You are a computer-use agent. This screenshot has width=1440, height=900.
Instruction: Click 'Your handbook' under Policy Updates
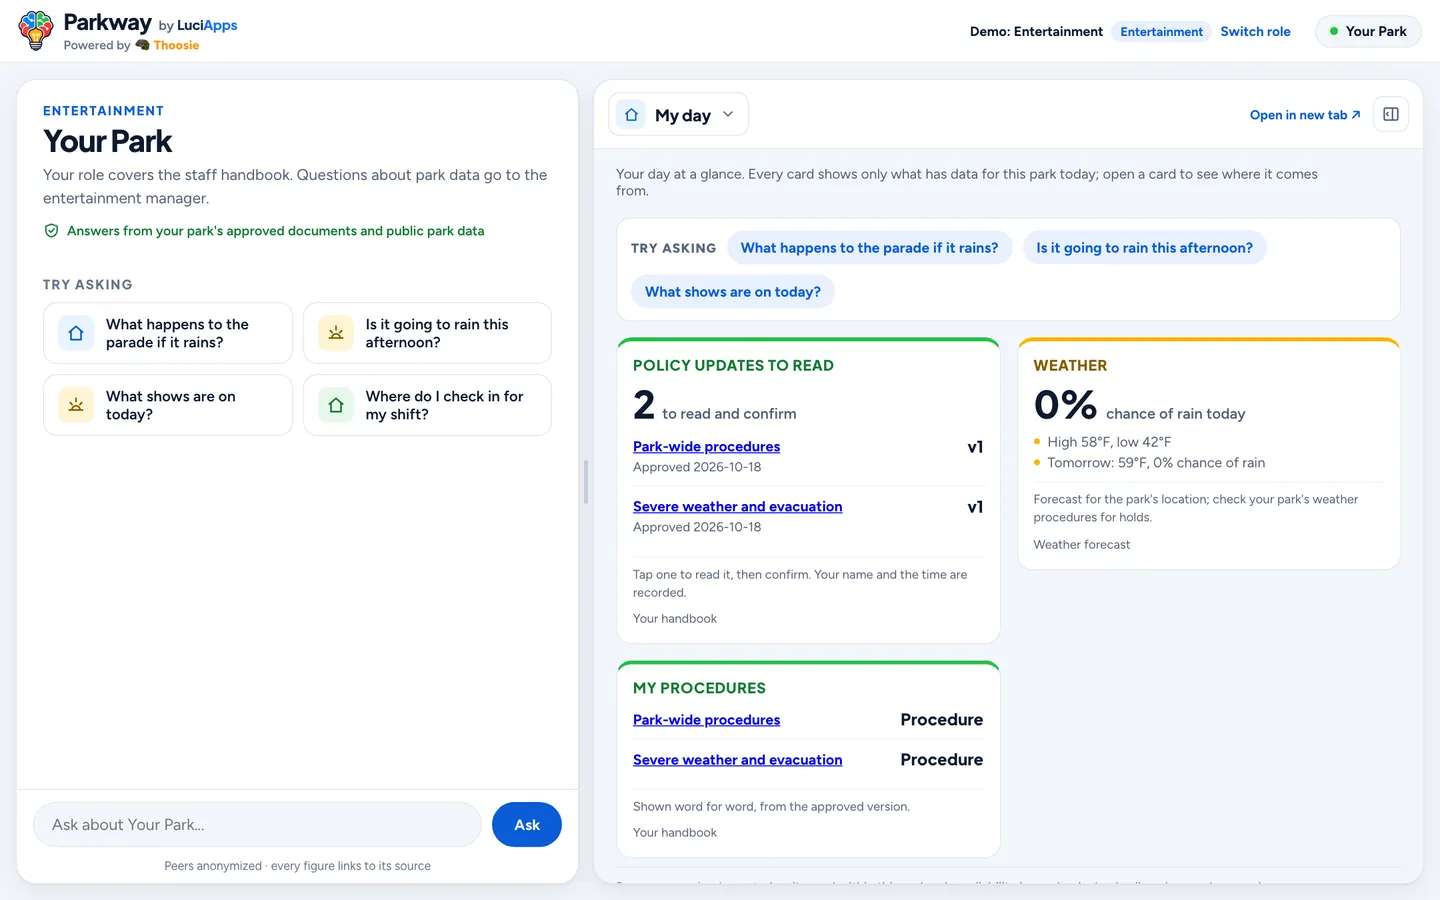click(x=675, y=619)
